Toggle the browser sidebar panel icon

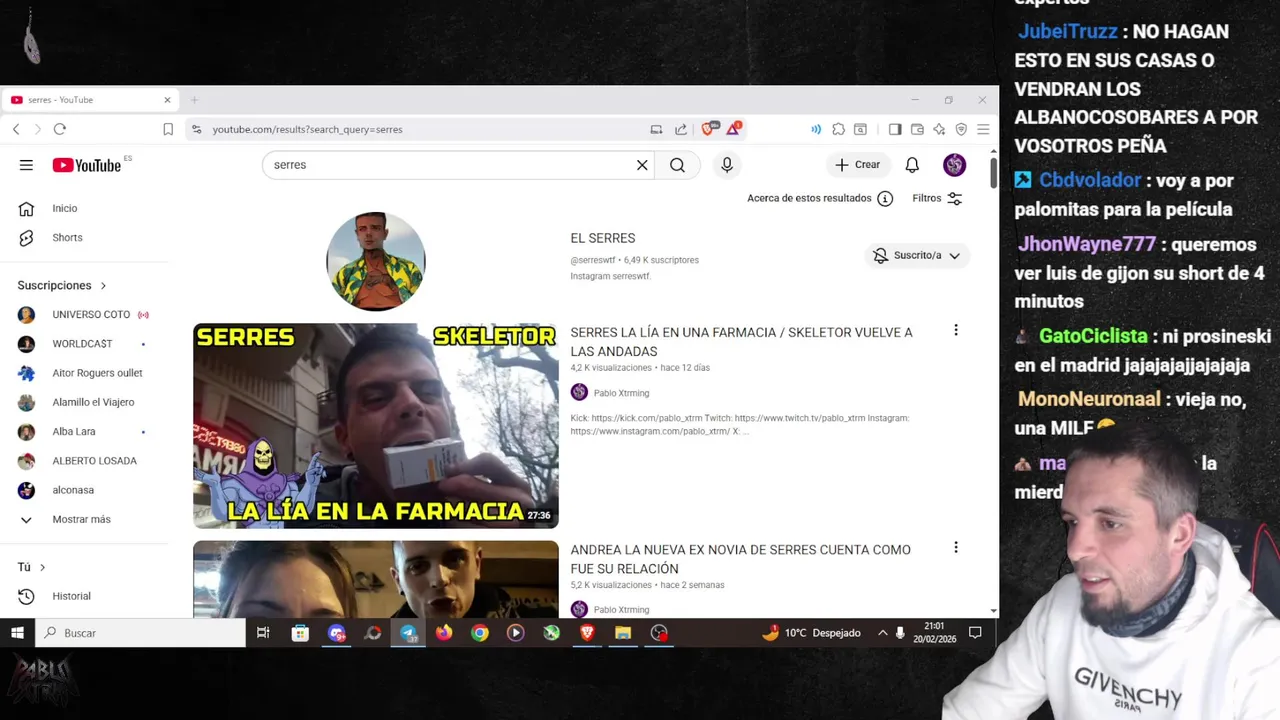[895, 129]
